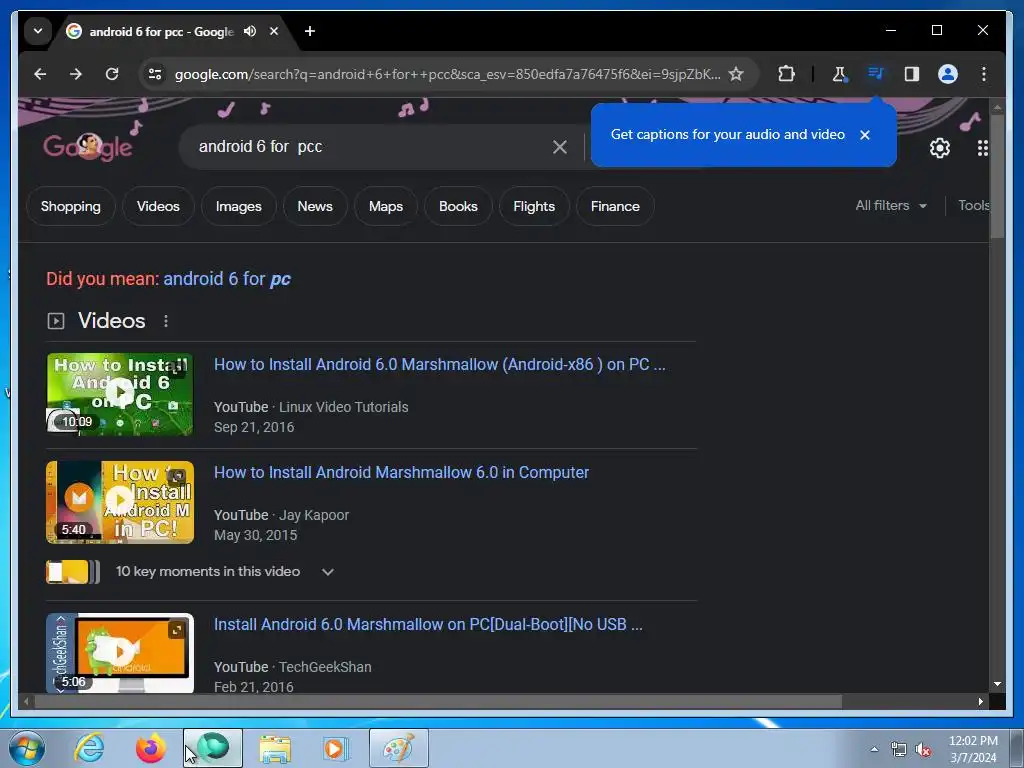Launch Firefox from the taskbar
1024x768 pixels.
tap(151, 748)
